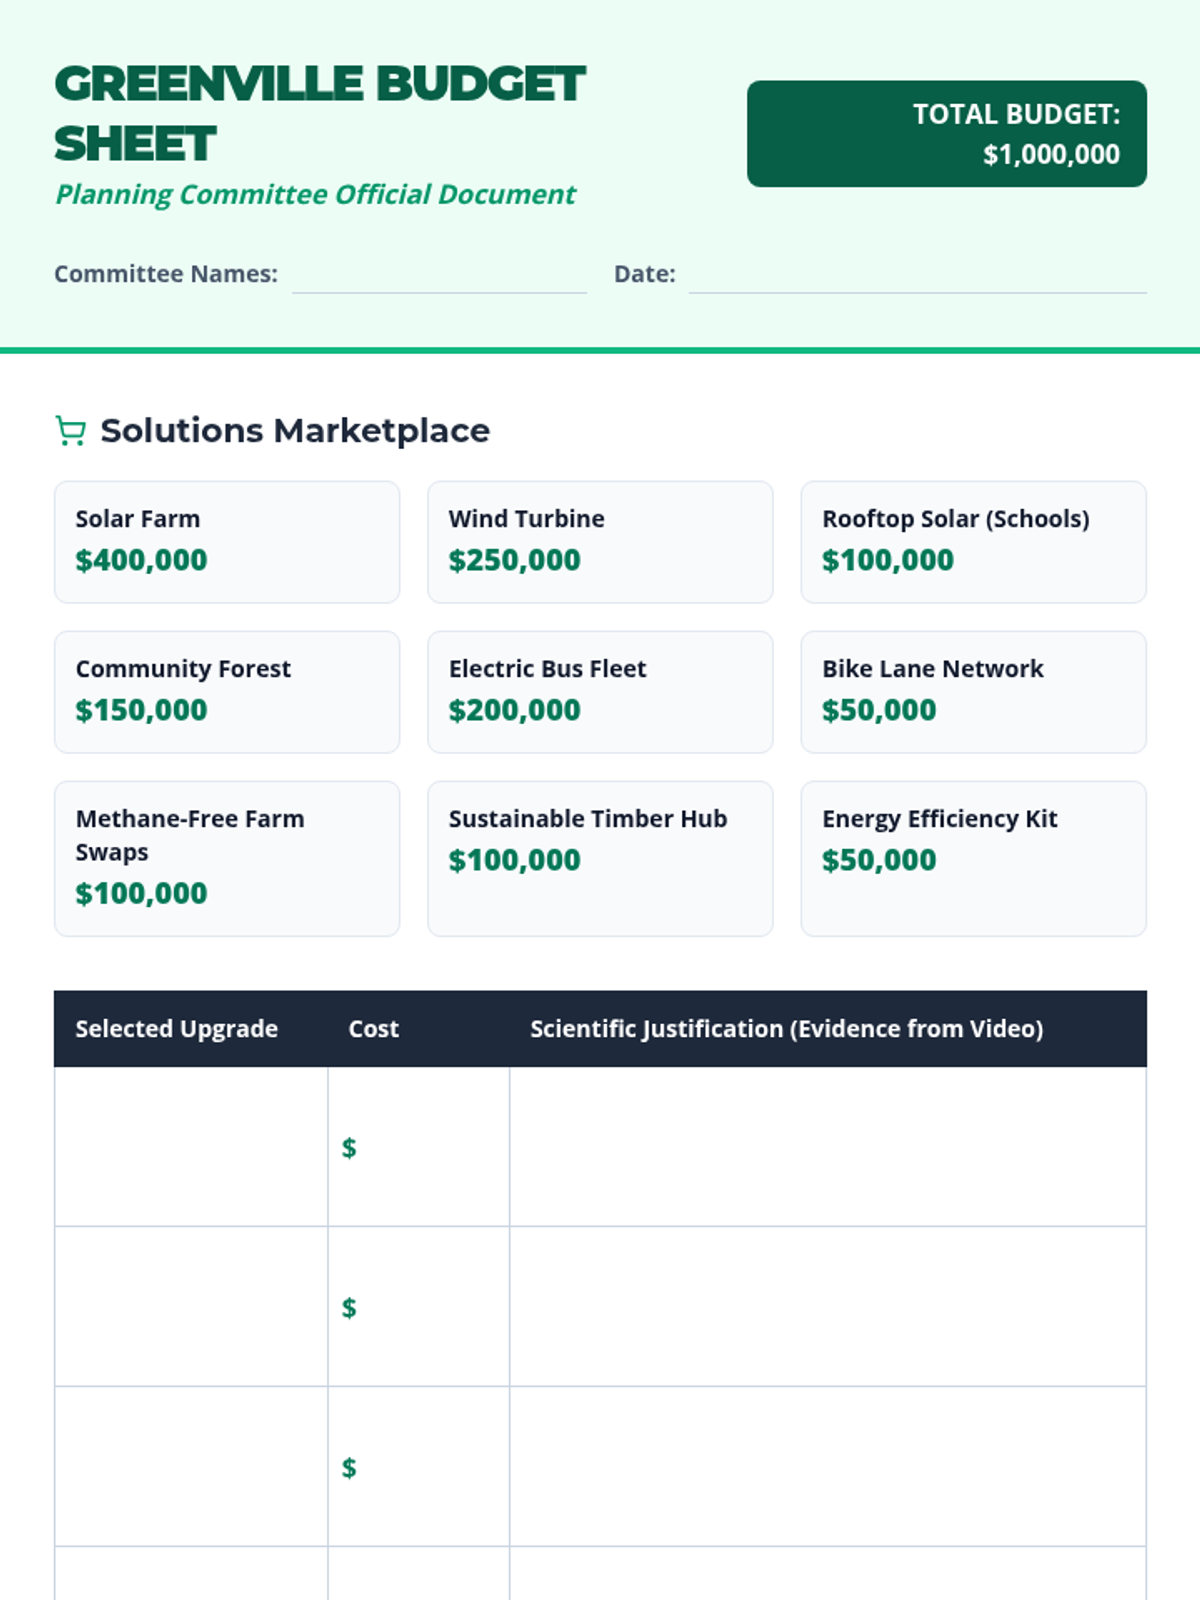This screenshot has width=1200, height=1600.
Task: Select the Community Forest option
Action: coord(227,692)
